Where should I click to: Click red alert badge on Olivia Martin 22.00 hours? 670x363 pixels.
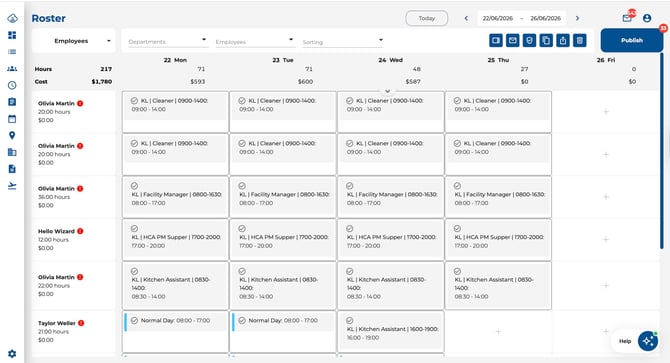[x=80, y=277]
